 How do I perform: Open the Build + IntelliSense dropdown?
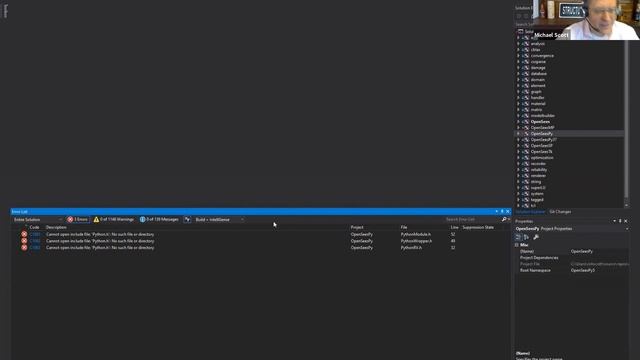click(x=219, y=220)
